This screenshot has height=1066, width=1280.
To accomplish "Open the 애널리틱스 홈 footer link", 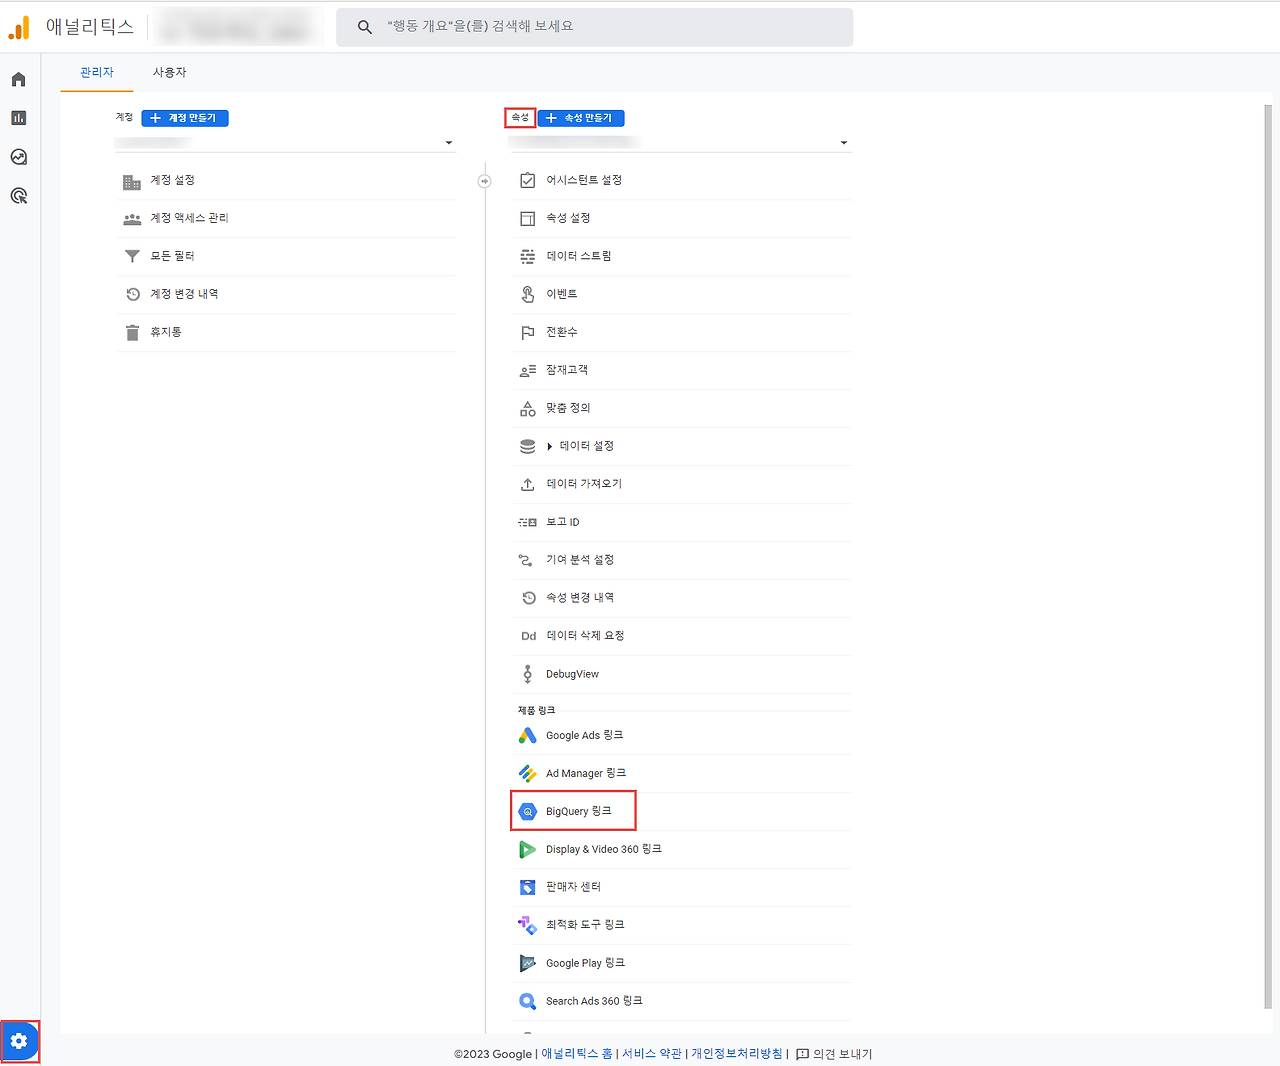I will point(577,1054).
